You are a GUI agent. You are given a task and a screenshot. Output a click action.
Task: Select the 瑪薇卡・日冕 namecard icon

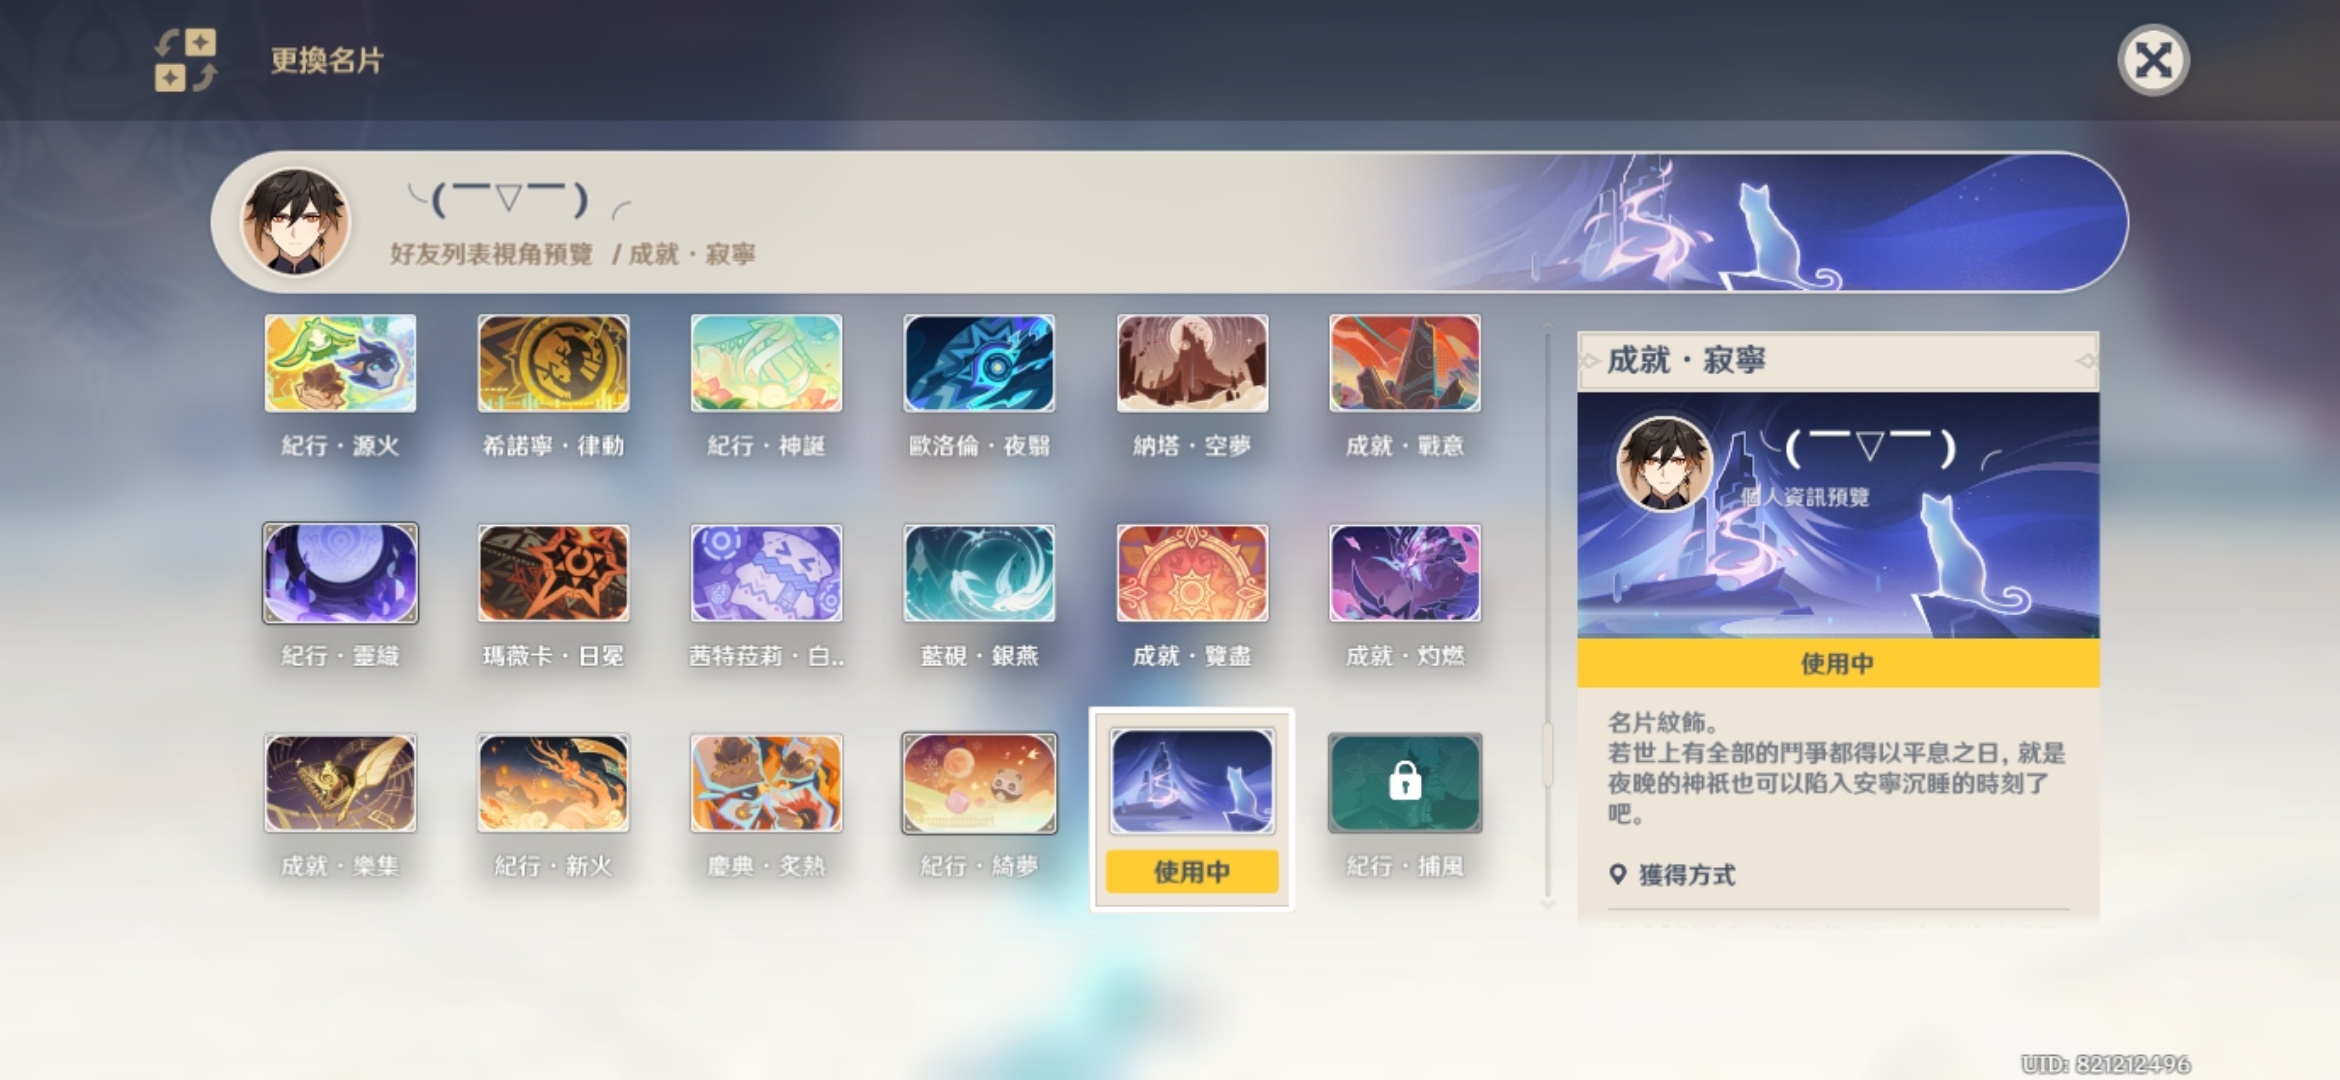553,573
